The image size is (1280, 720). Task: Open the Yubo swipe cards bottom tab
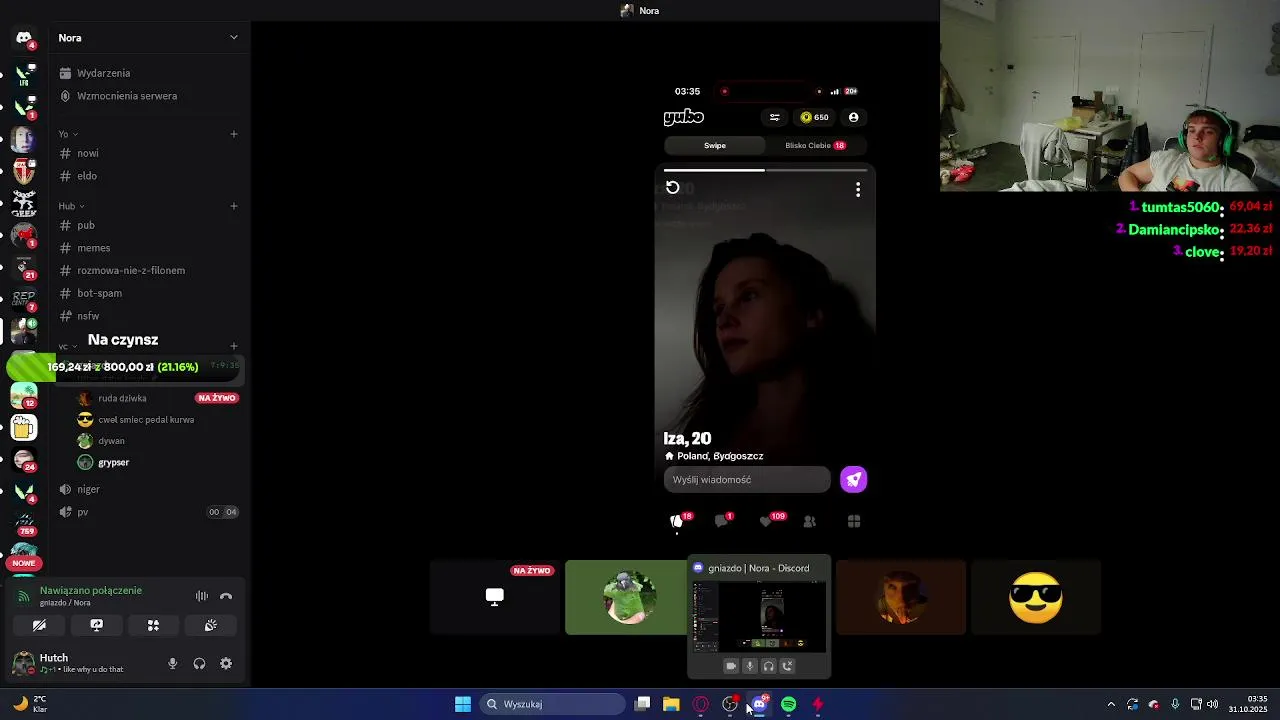677,521
